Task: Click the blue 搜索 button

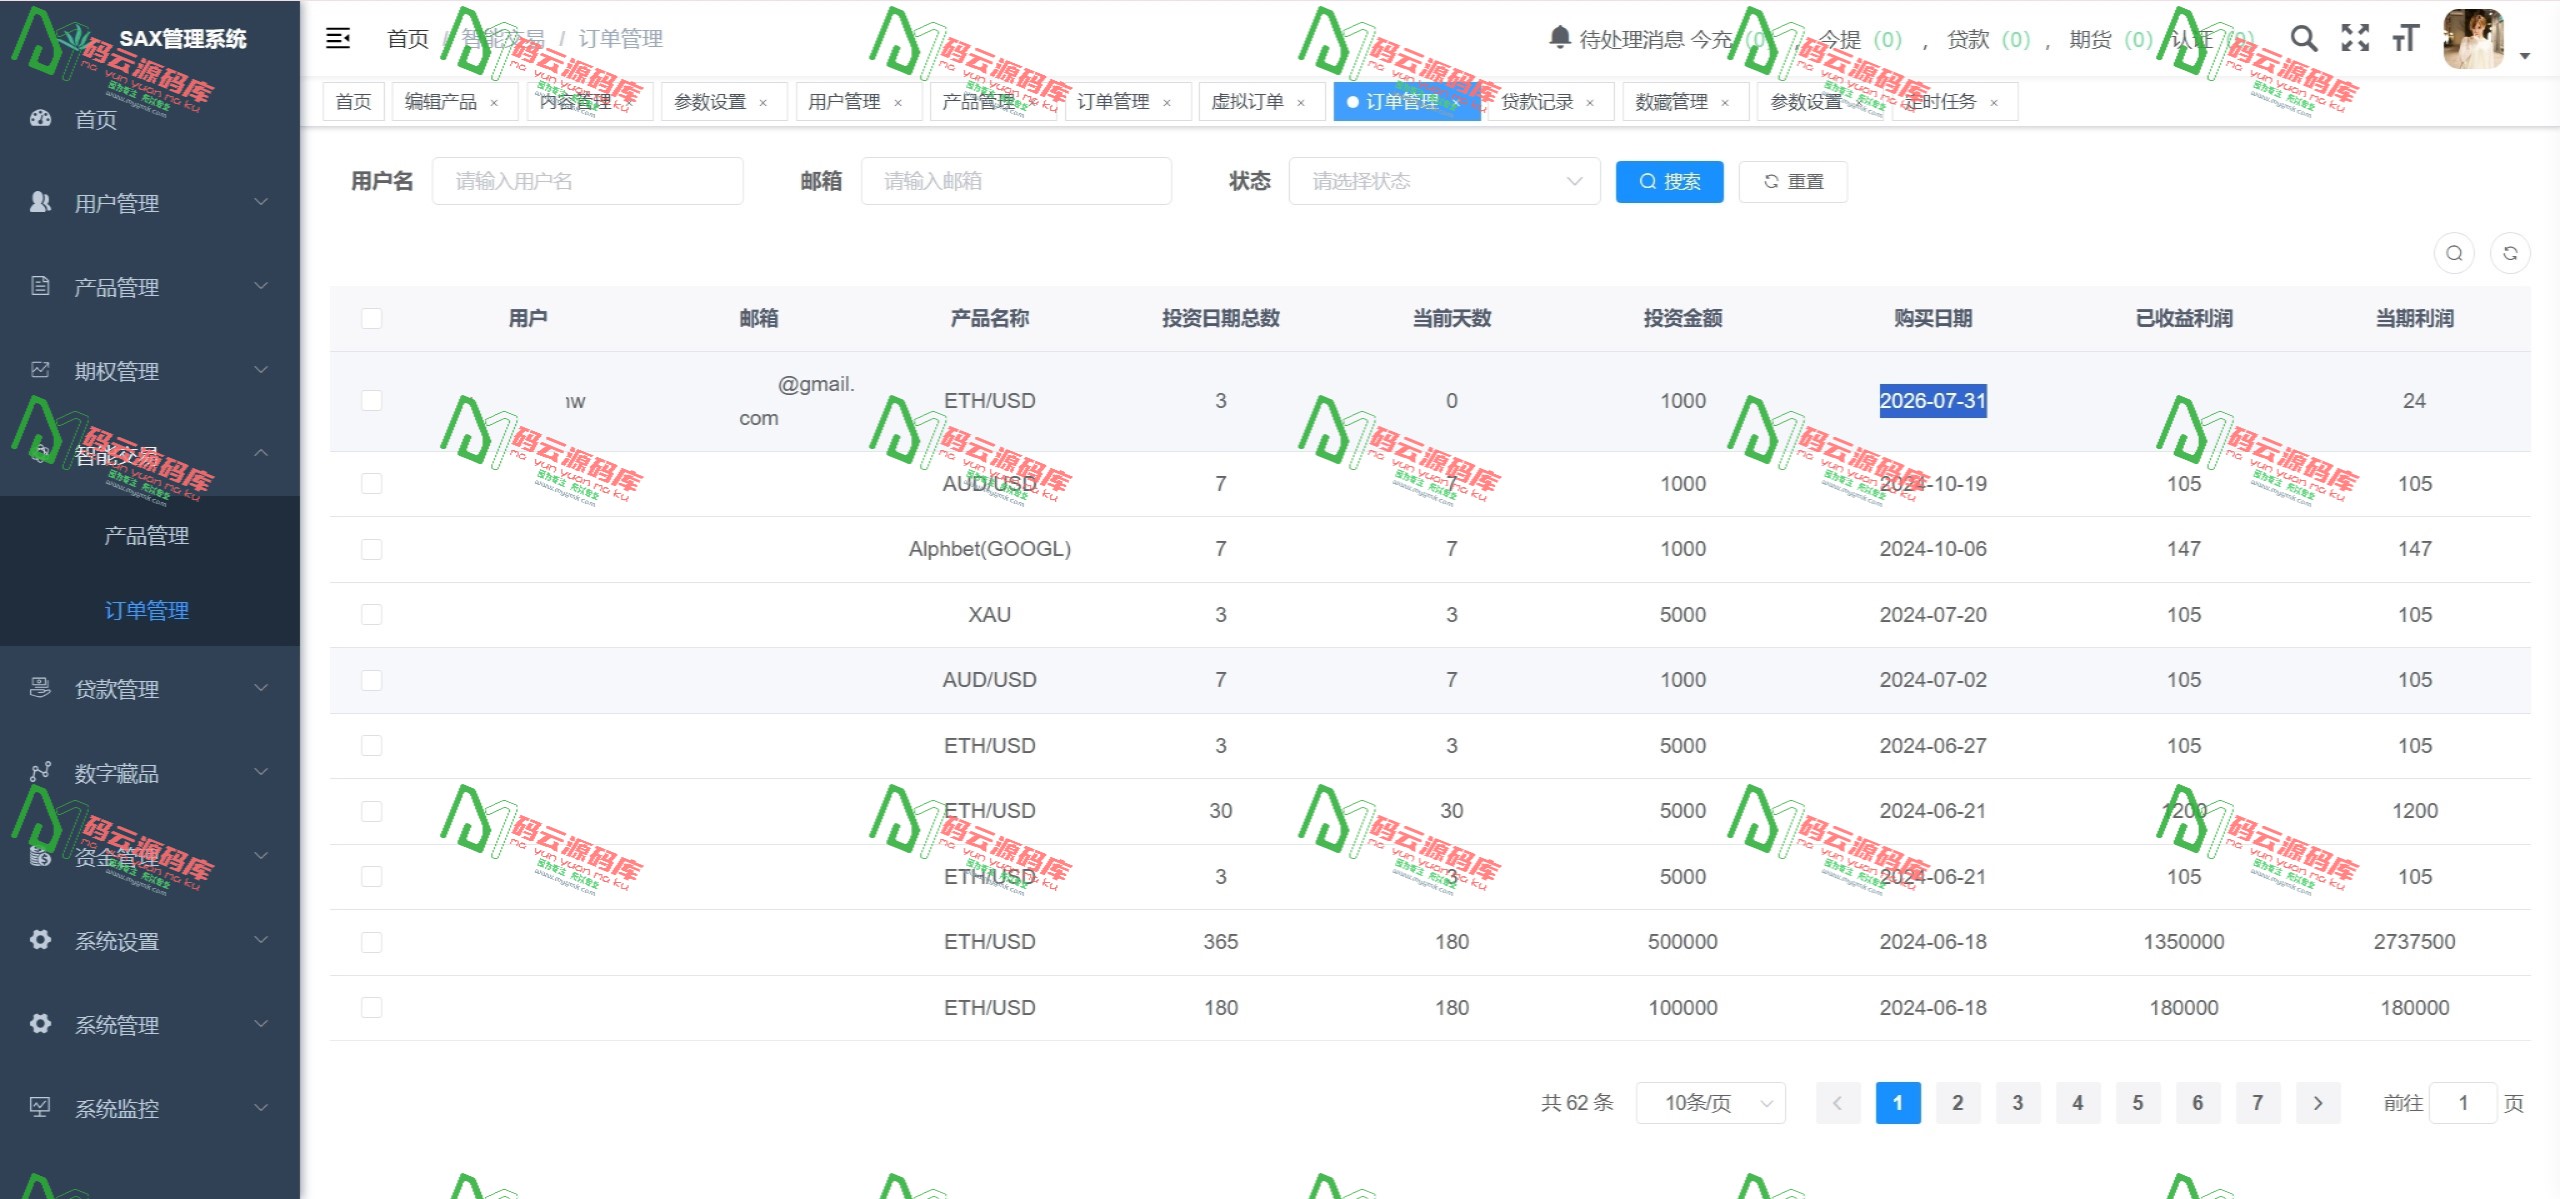Action: point(1669,181)
